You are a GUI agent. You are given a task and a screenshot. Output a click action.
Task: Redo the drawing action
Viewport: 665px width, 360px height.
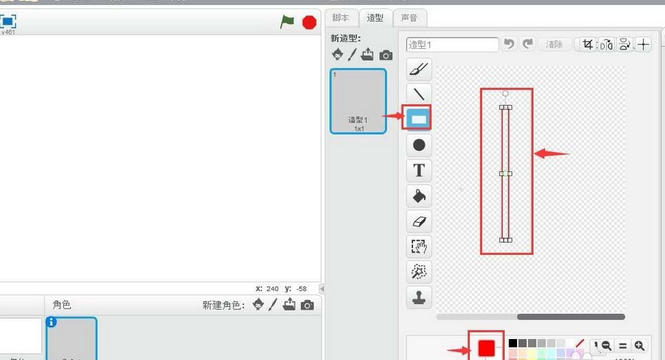click(527, 44)
